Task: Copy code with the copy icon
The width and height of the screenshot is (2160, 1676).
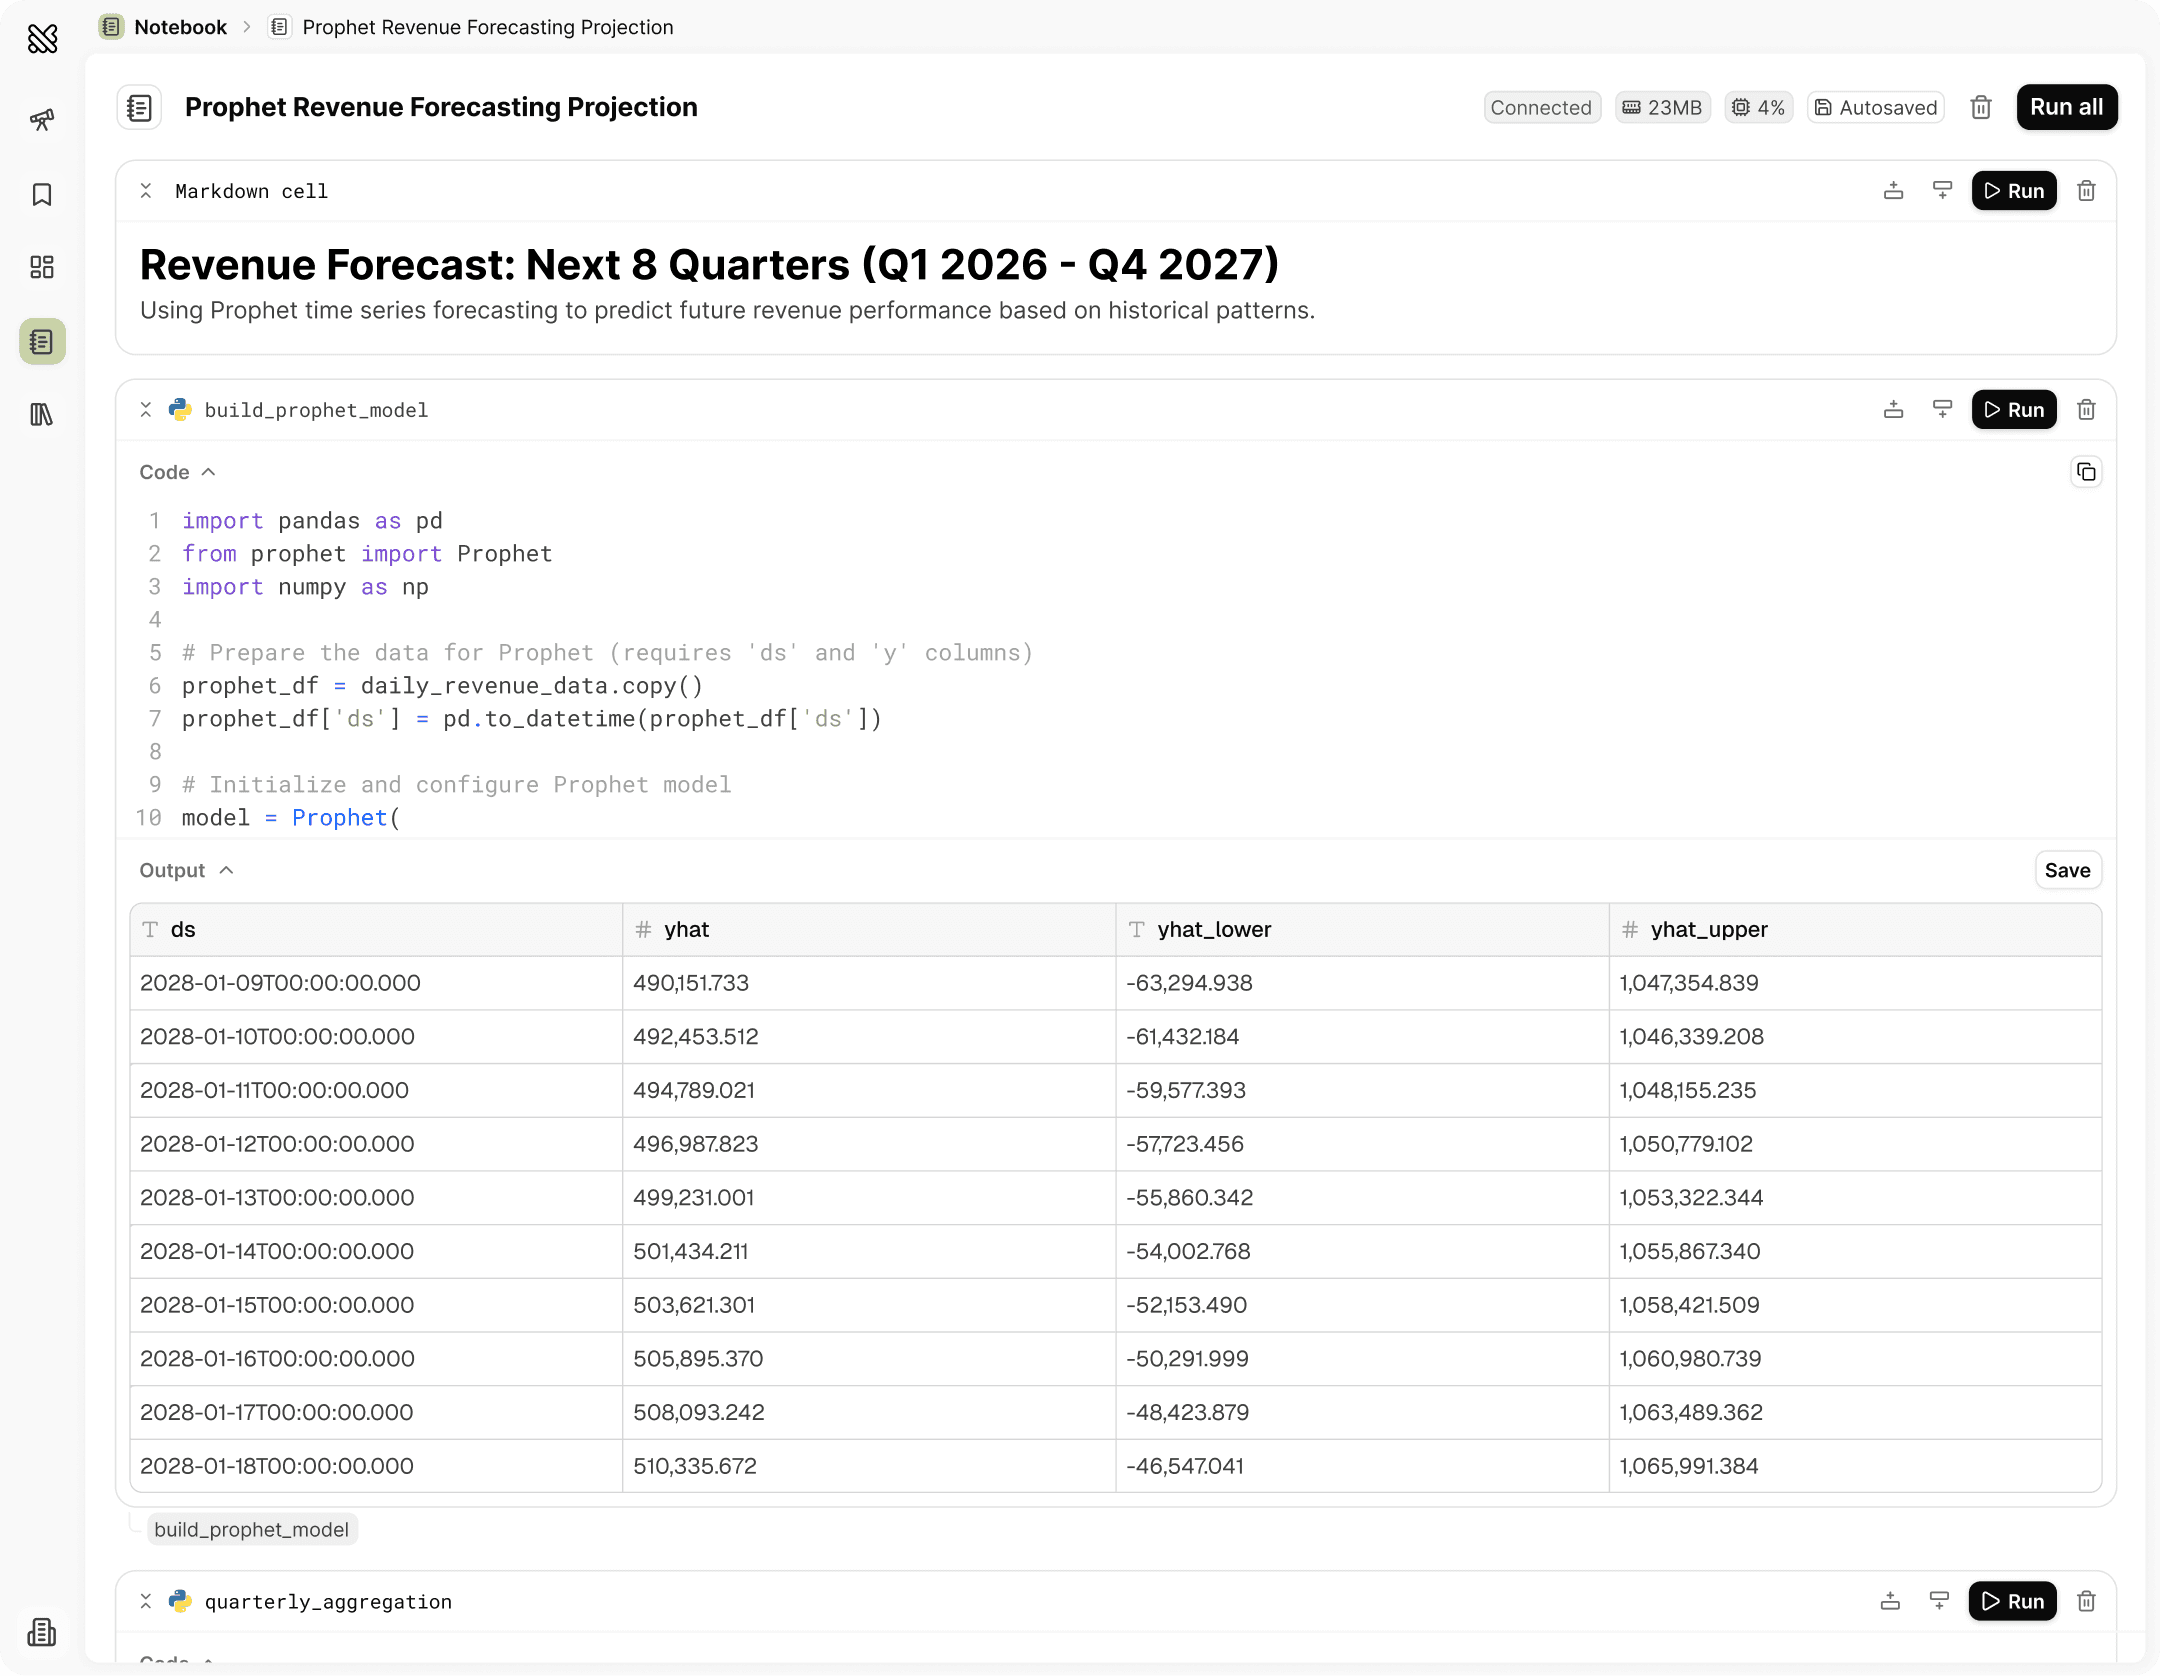Action: (2086, 472)
